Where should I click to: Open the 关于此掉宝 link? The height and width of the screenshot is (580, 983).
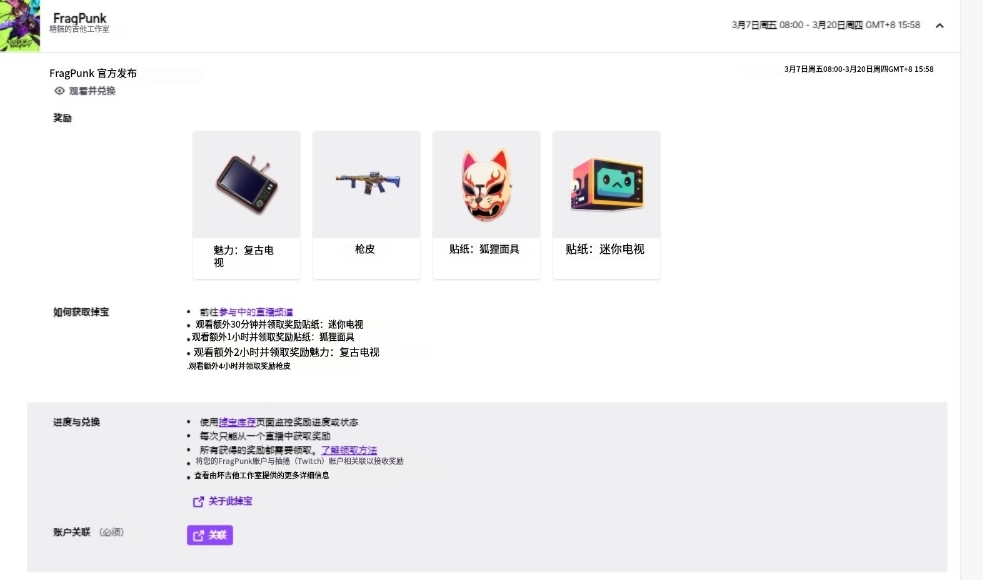pyautogui.click(x=230, y=501)
